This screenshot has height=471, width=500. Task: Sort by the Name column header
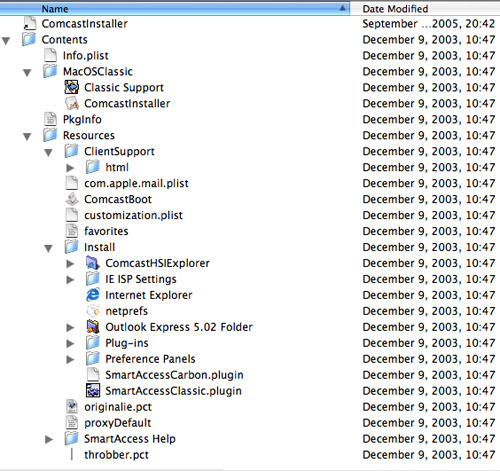click(175, 9)
